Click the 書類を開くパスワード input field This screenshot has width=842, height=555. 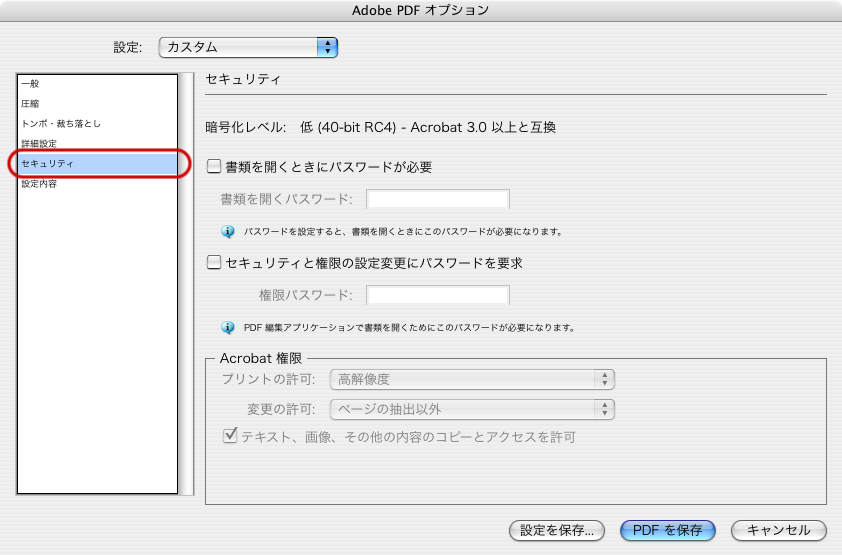tap(438, 199)
